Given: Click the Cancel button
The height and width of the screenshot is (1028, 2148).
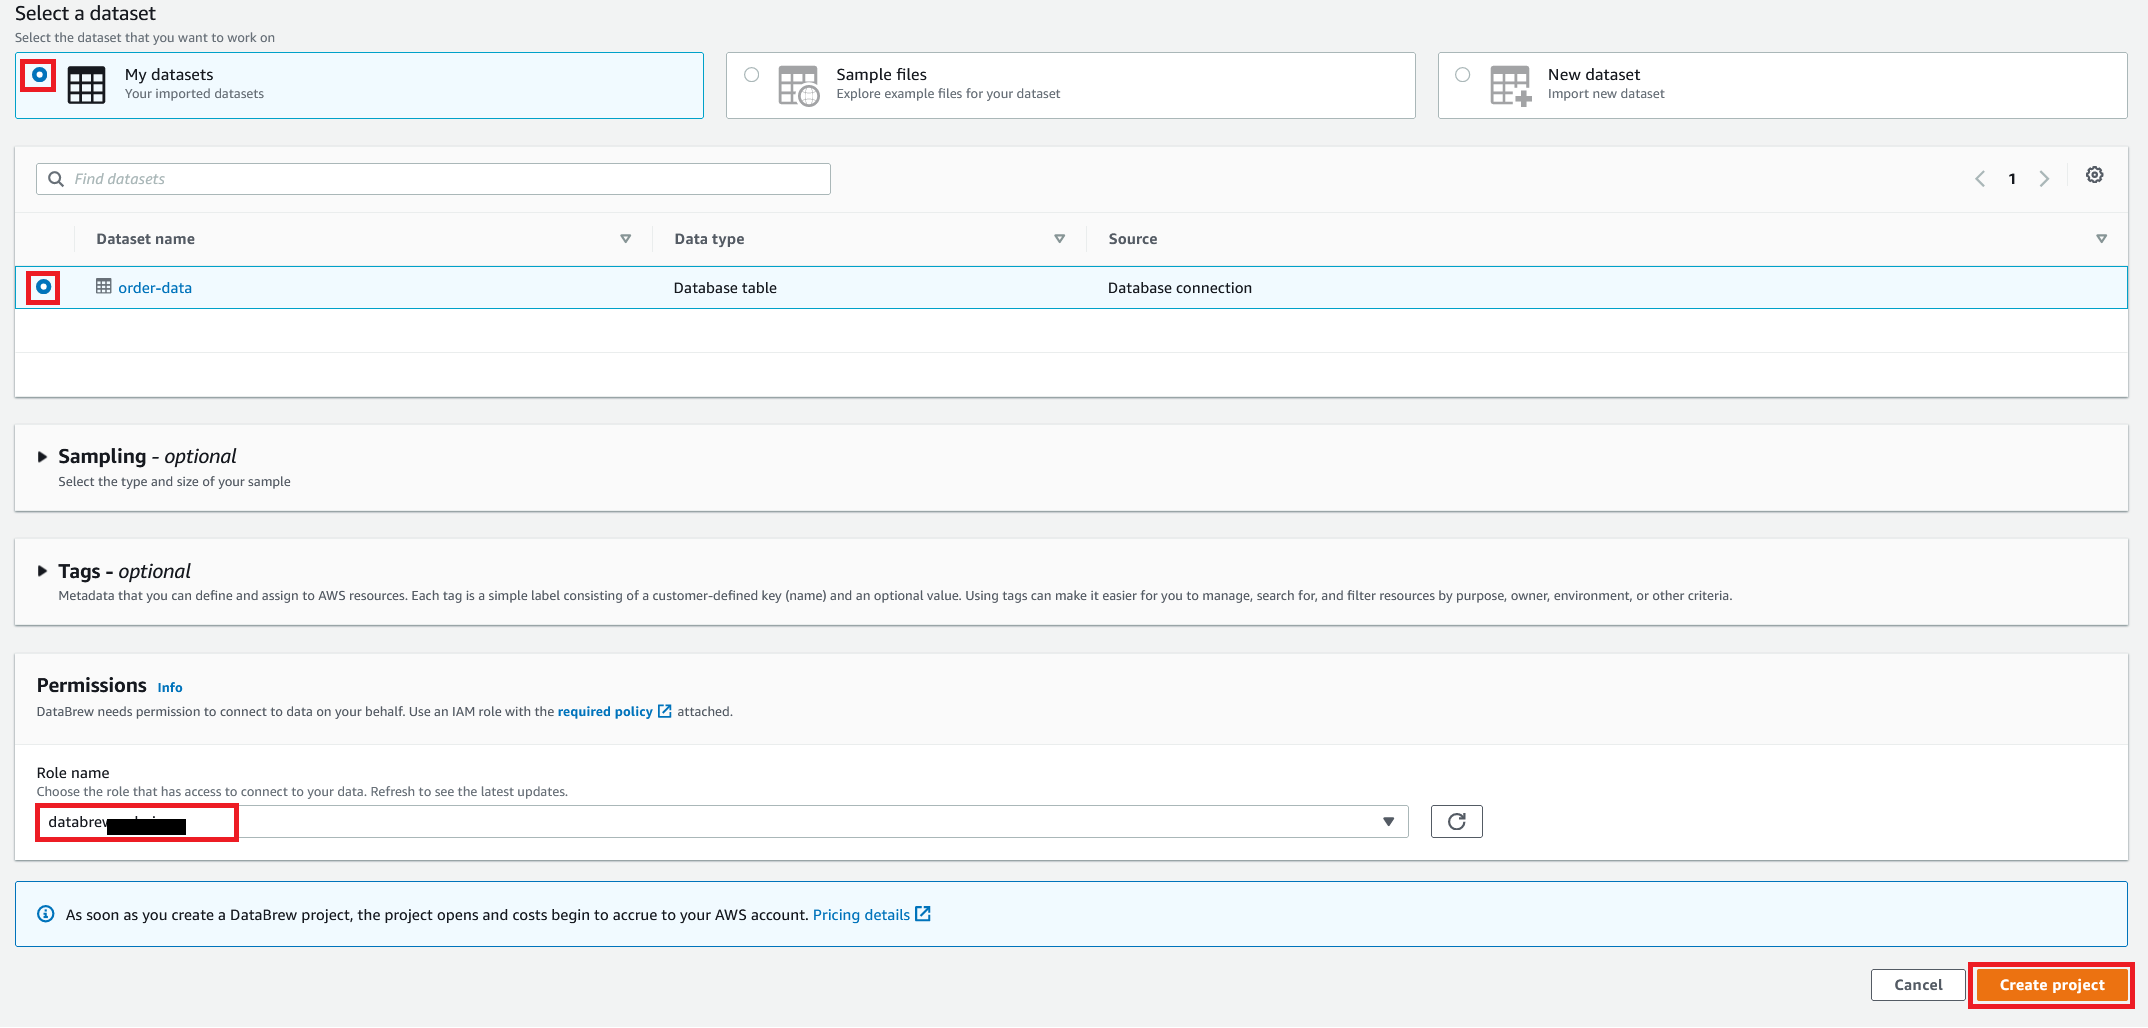Looking at the screenshot, I should 1918,985.
